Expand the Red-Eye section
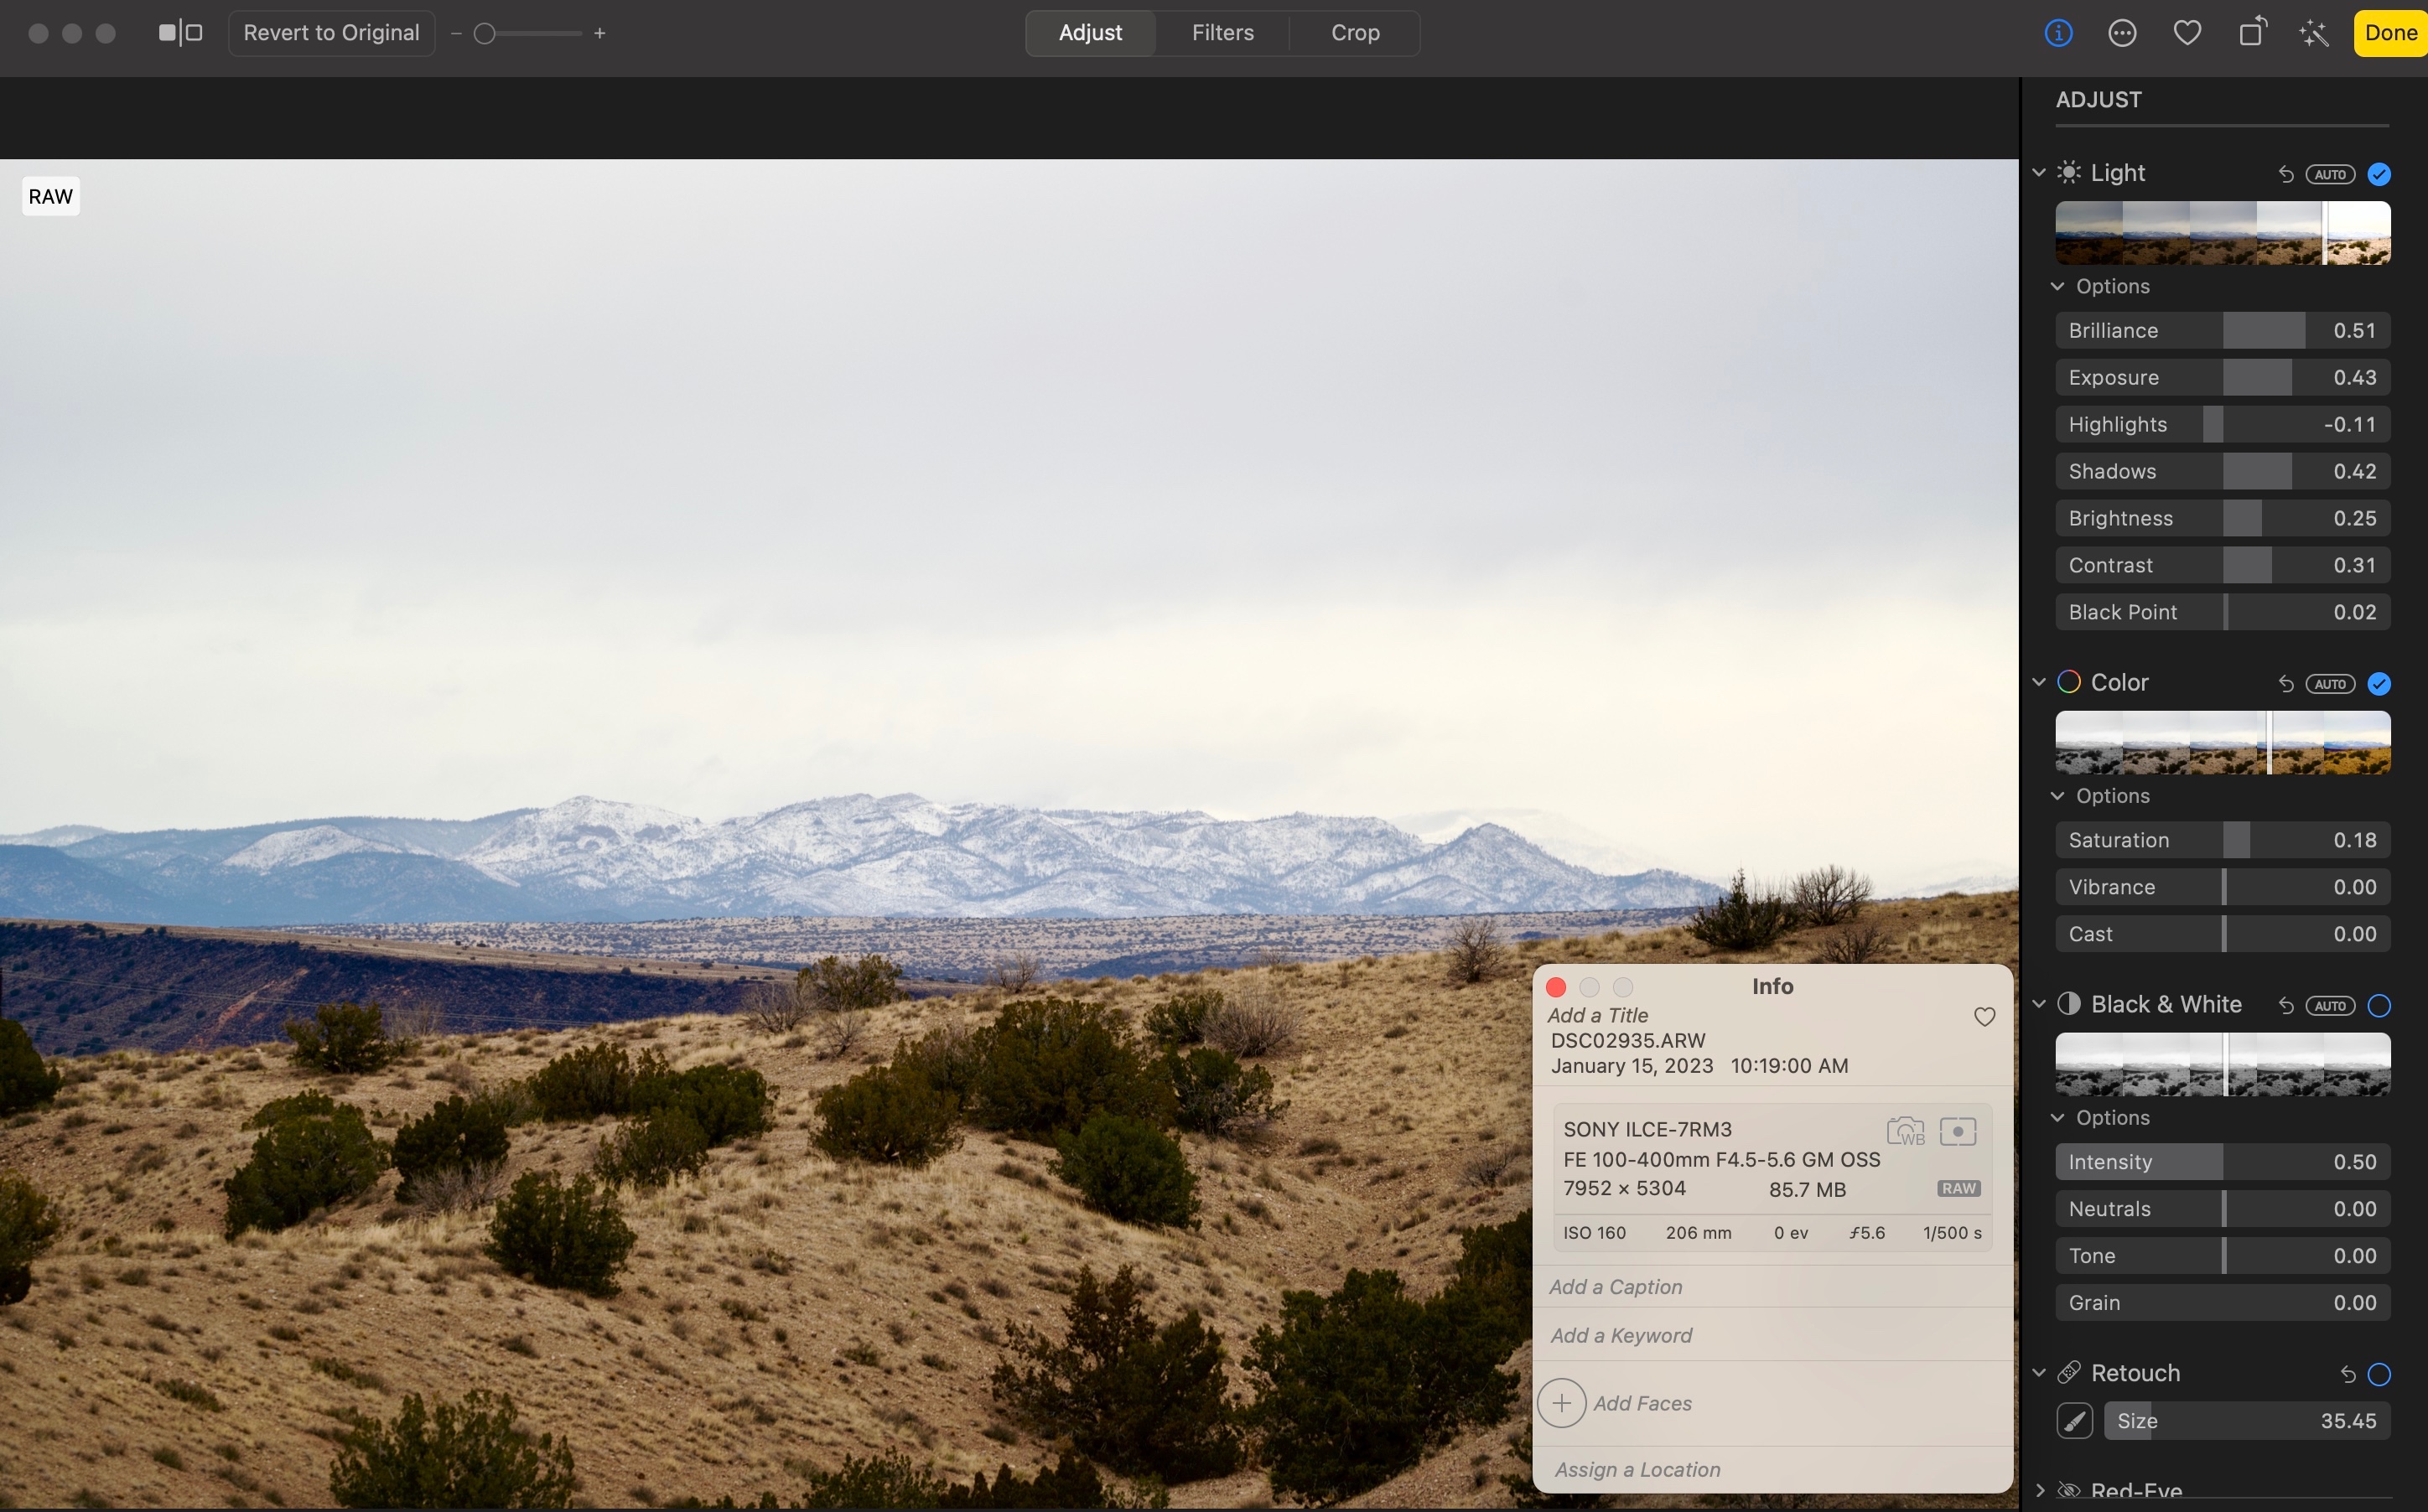Image resolution: width=2428 pixels, height=1512 pixels. 2039,1491
